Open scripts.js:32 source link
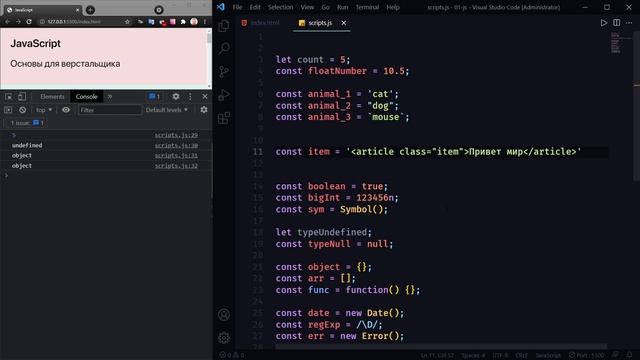This screenshot has width=640, height=360. [176, 166]
